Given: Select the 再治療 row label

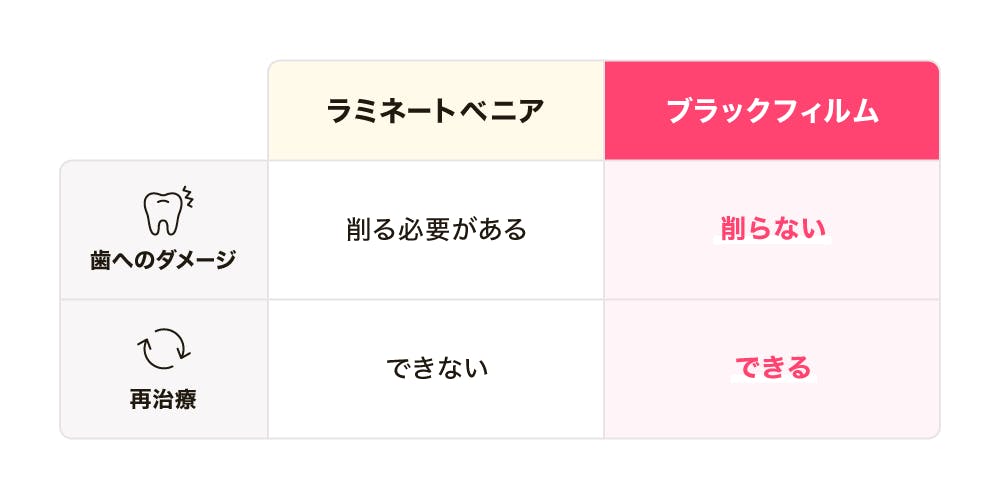Looking at the screenshot, I should click(163, 400).
